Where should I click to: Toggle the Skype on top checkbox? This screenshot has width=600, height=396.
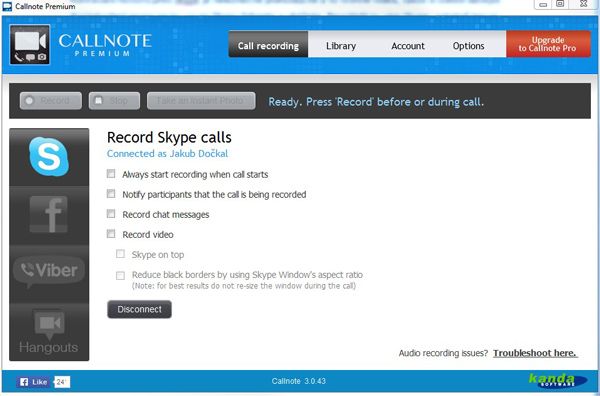point(121,254)
